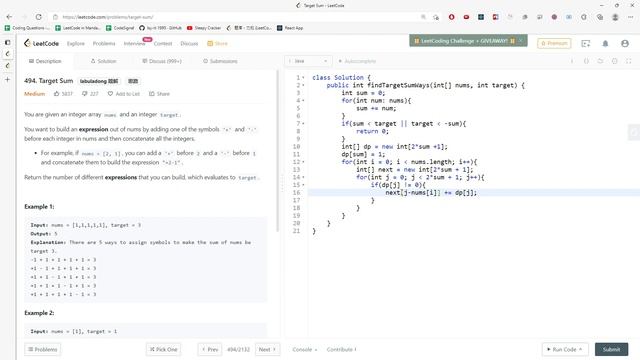Click the red Opera-style extension icon in toolbar
The width and height of the screenshot is (640, 360).
(451, 17)
